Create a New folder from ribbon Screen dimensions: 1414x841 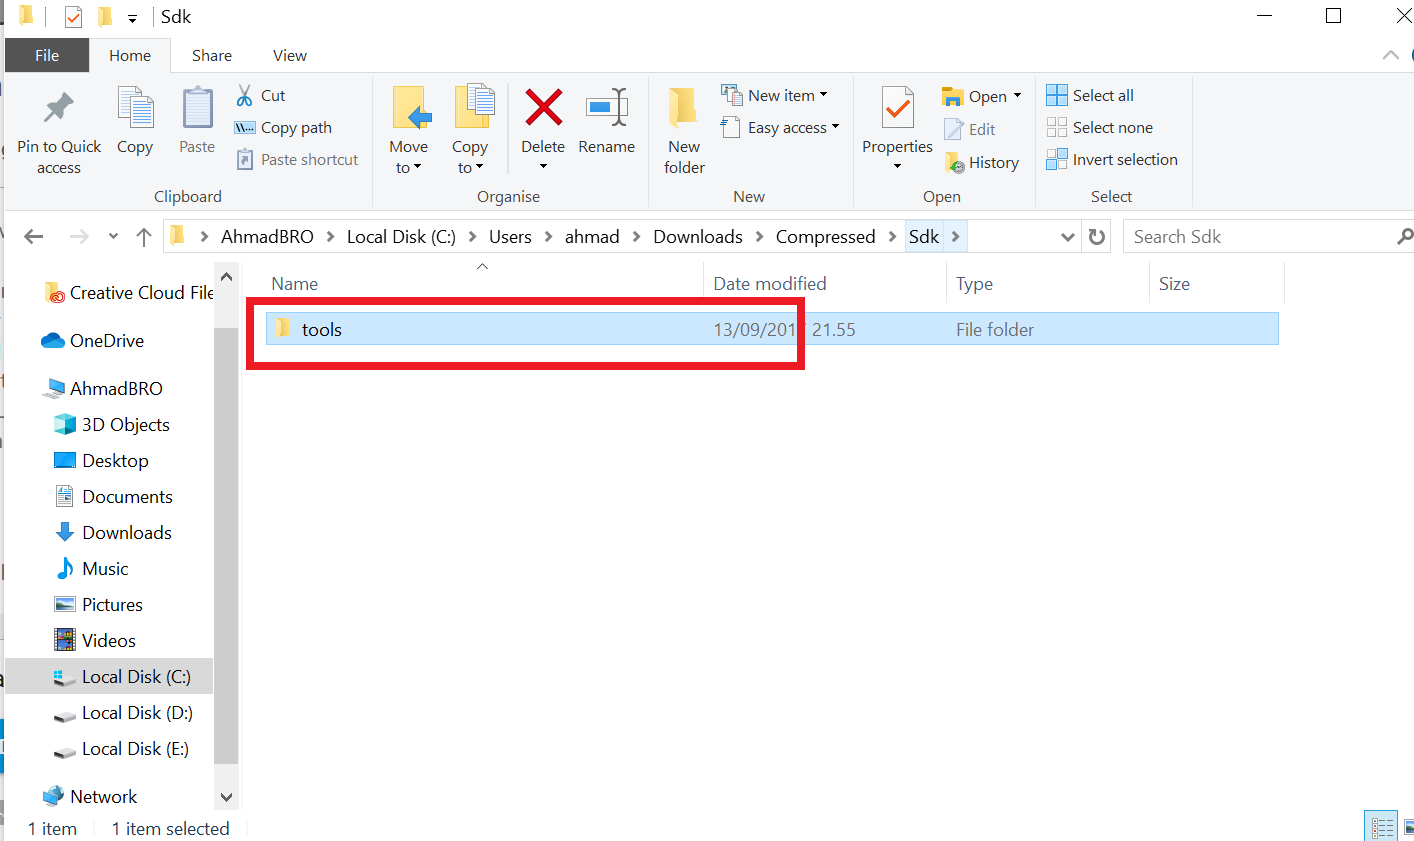(x=684, y=130)
